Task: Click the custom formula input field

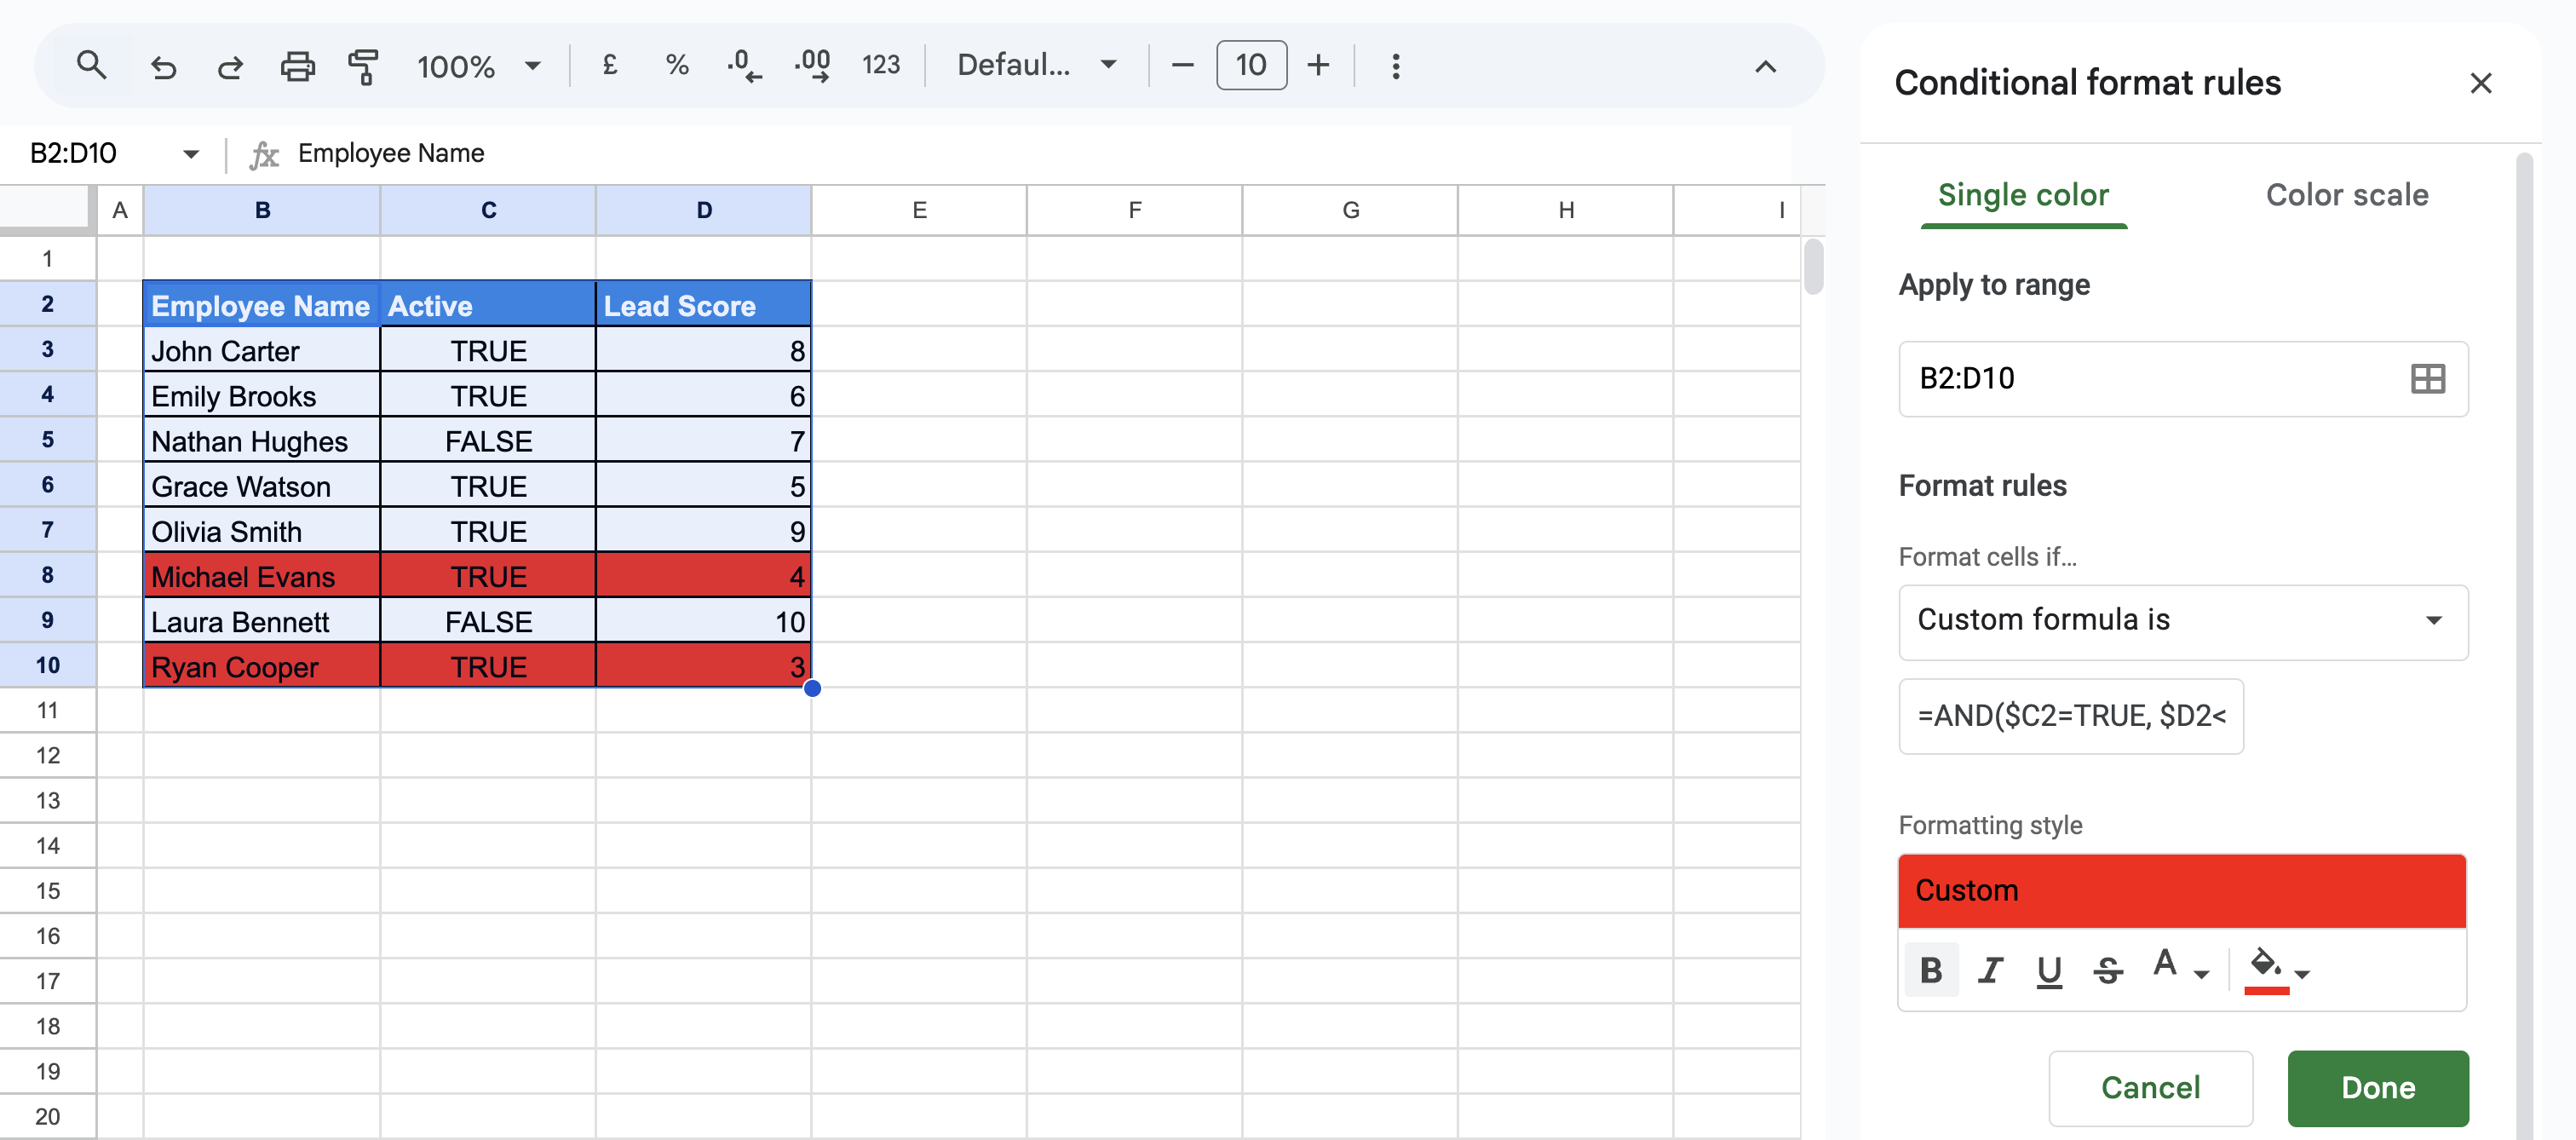Action: click(x=2070, y=716)
